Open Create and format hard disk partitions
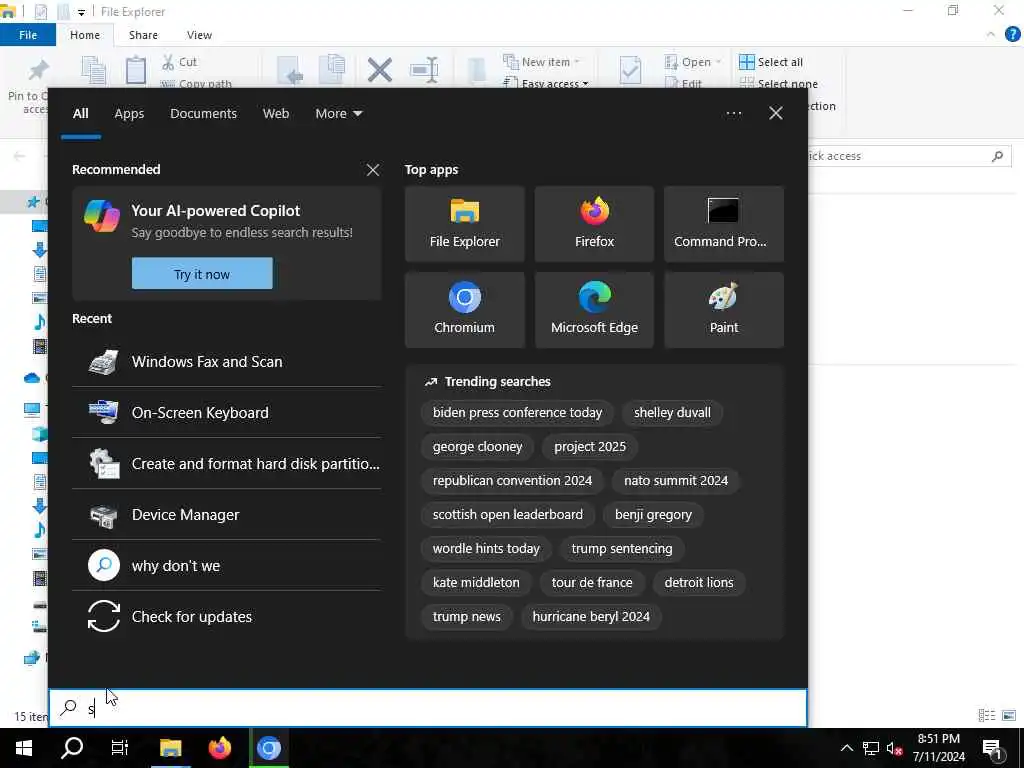Image resolution: width=1024 pixels, height=768 pixels. (x=227, y=464)
